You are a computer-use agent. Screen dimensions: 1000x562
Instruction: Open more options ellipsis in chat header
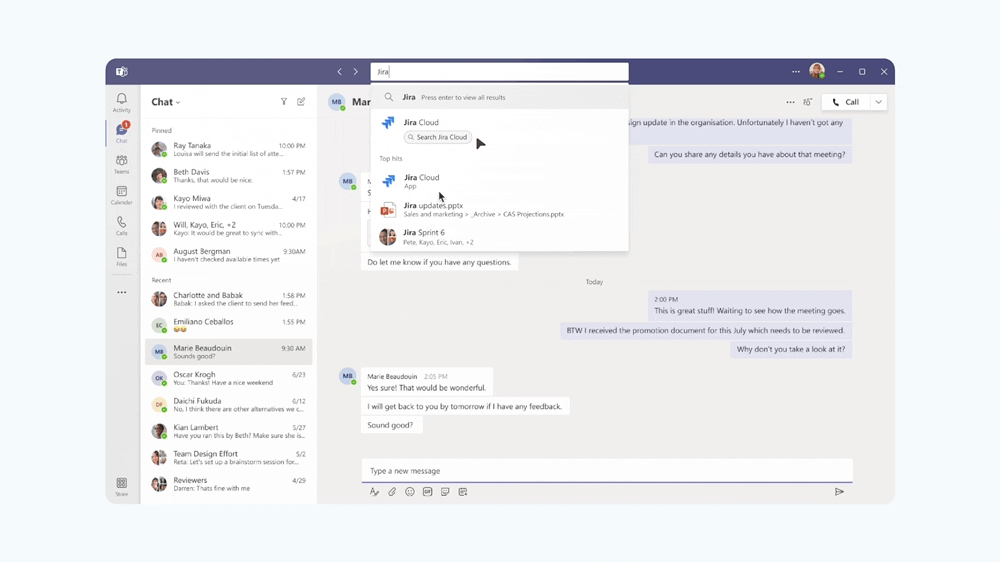point(790,102)
